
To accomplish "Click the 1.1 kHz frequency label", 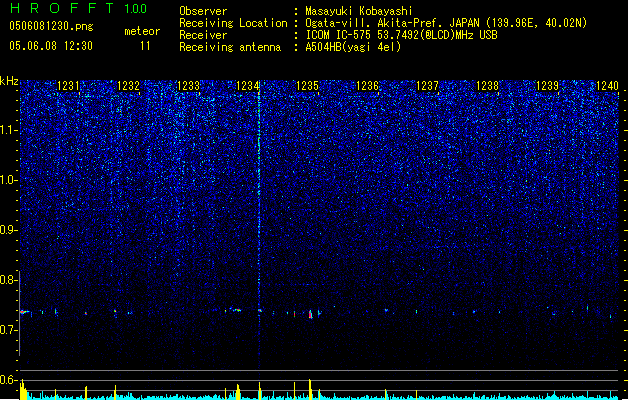I will pyautogui.click(x=8, y=130).
